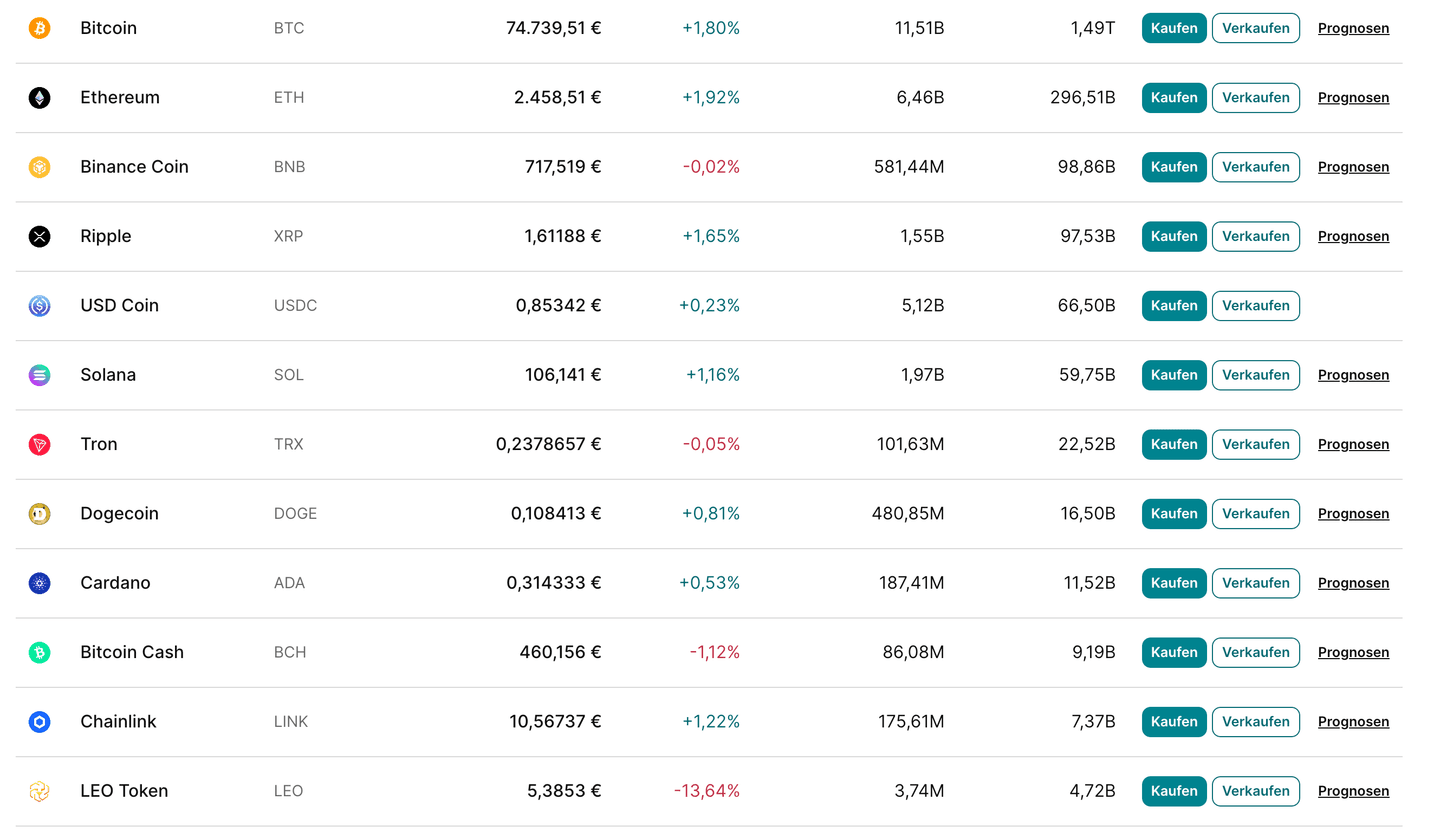Select the Bitcoin Cash name
Image resolution: width=1440 pixels, height=834 pixels.
132,652
